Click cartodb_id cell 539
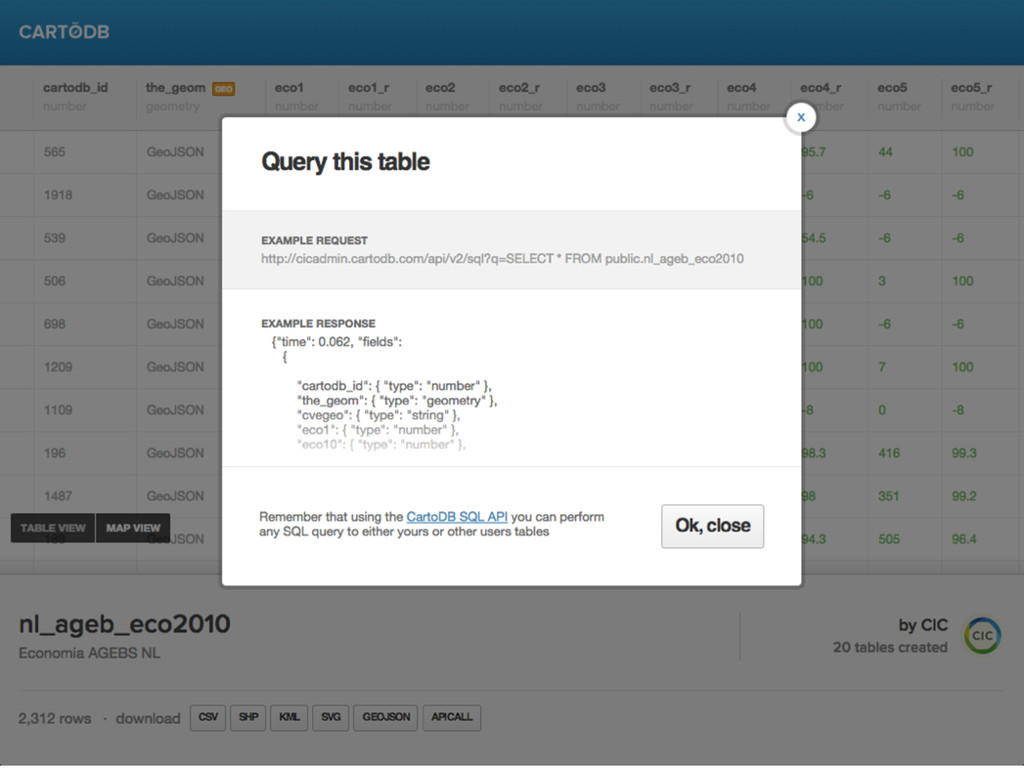 pyautogui.click(x=55, y=238)
